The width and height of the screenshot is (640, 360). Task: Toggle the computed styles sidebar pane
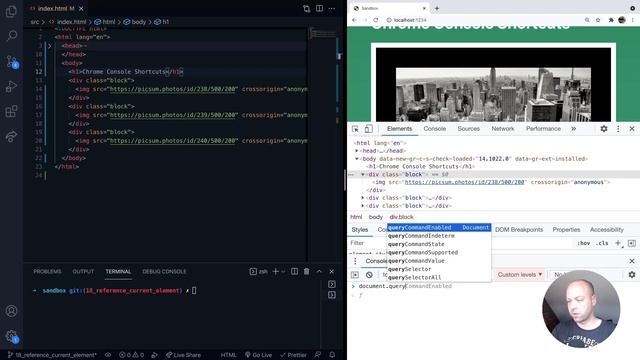632,243
